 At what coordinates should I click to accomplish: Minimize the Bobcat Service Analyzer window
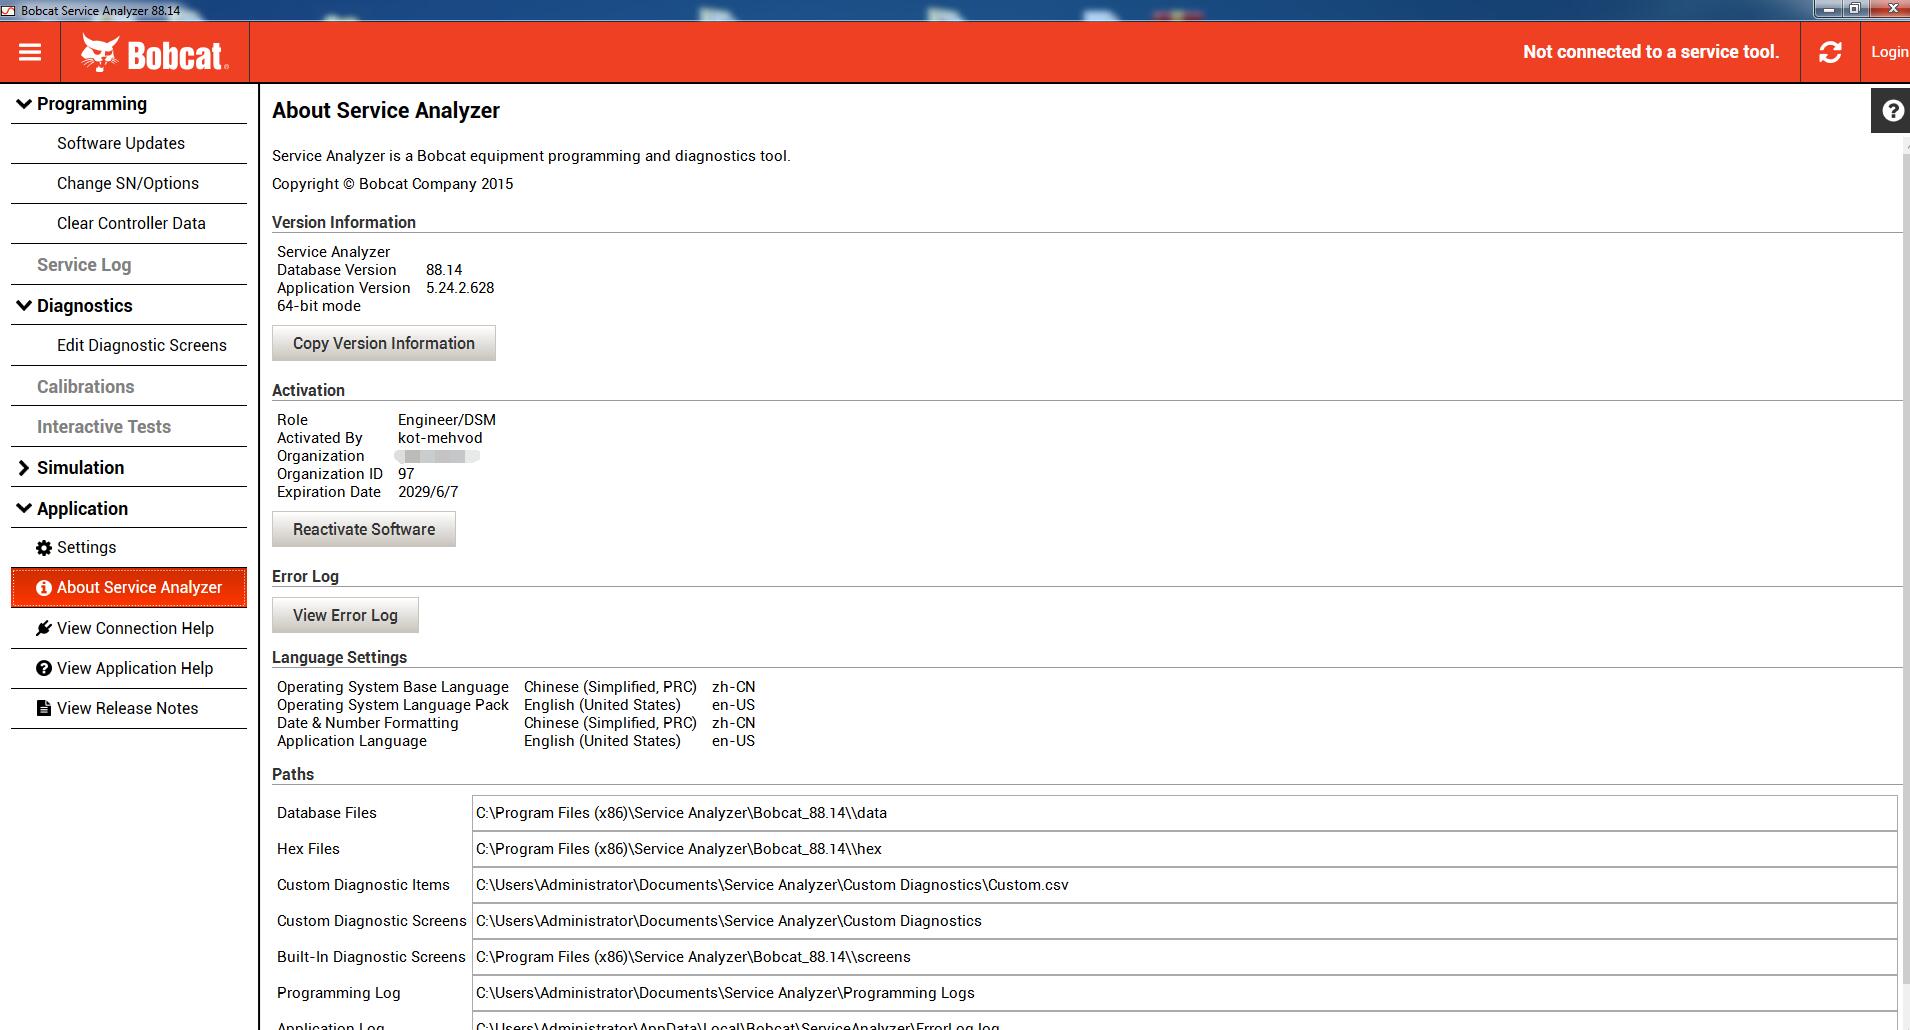click(1829, 9)
